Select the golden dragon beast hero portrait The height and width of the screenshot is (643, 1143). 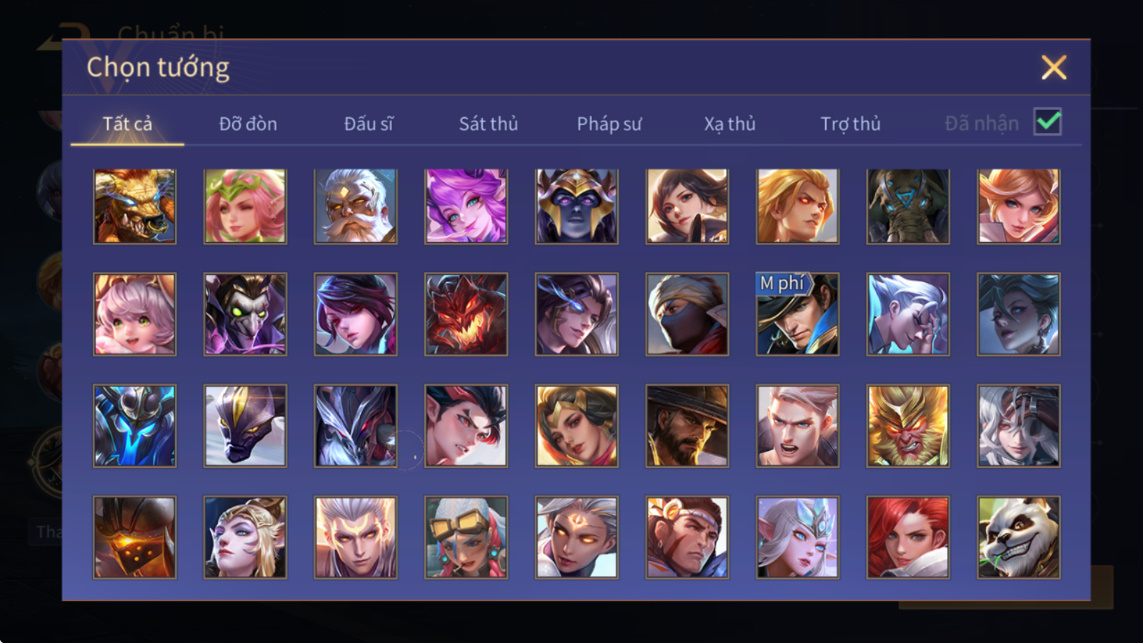tap(135, 206)
